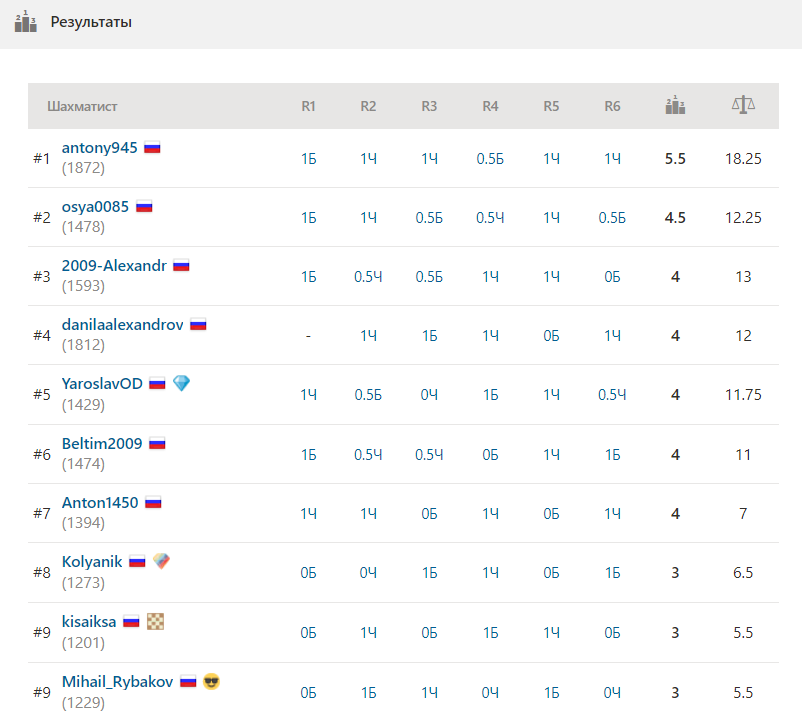Open YaroslavOD's R6 result 0.5Ч
Image resolution: width=802 pixels, height=718 pixels.
click(x=612, y=394)
